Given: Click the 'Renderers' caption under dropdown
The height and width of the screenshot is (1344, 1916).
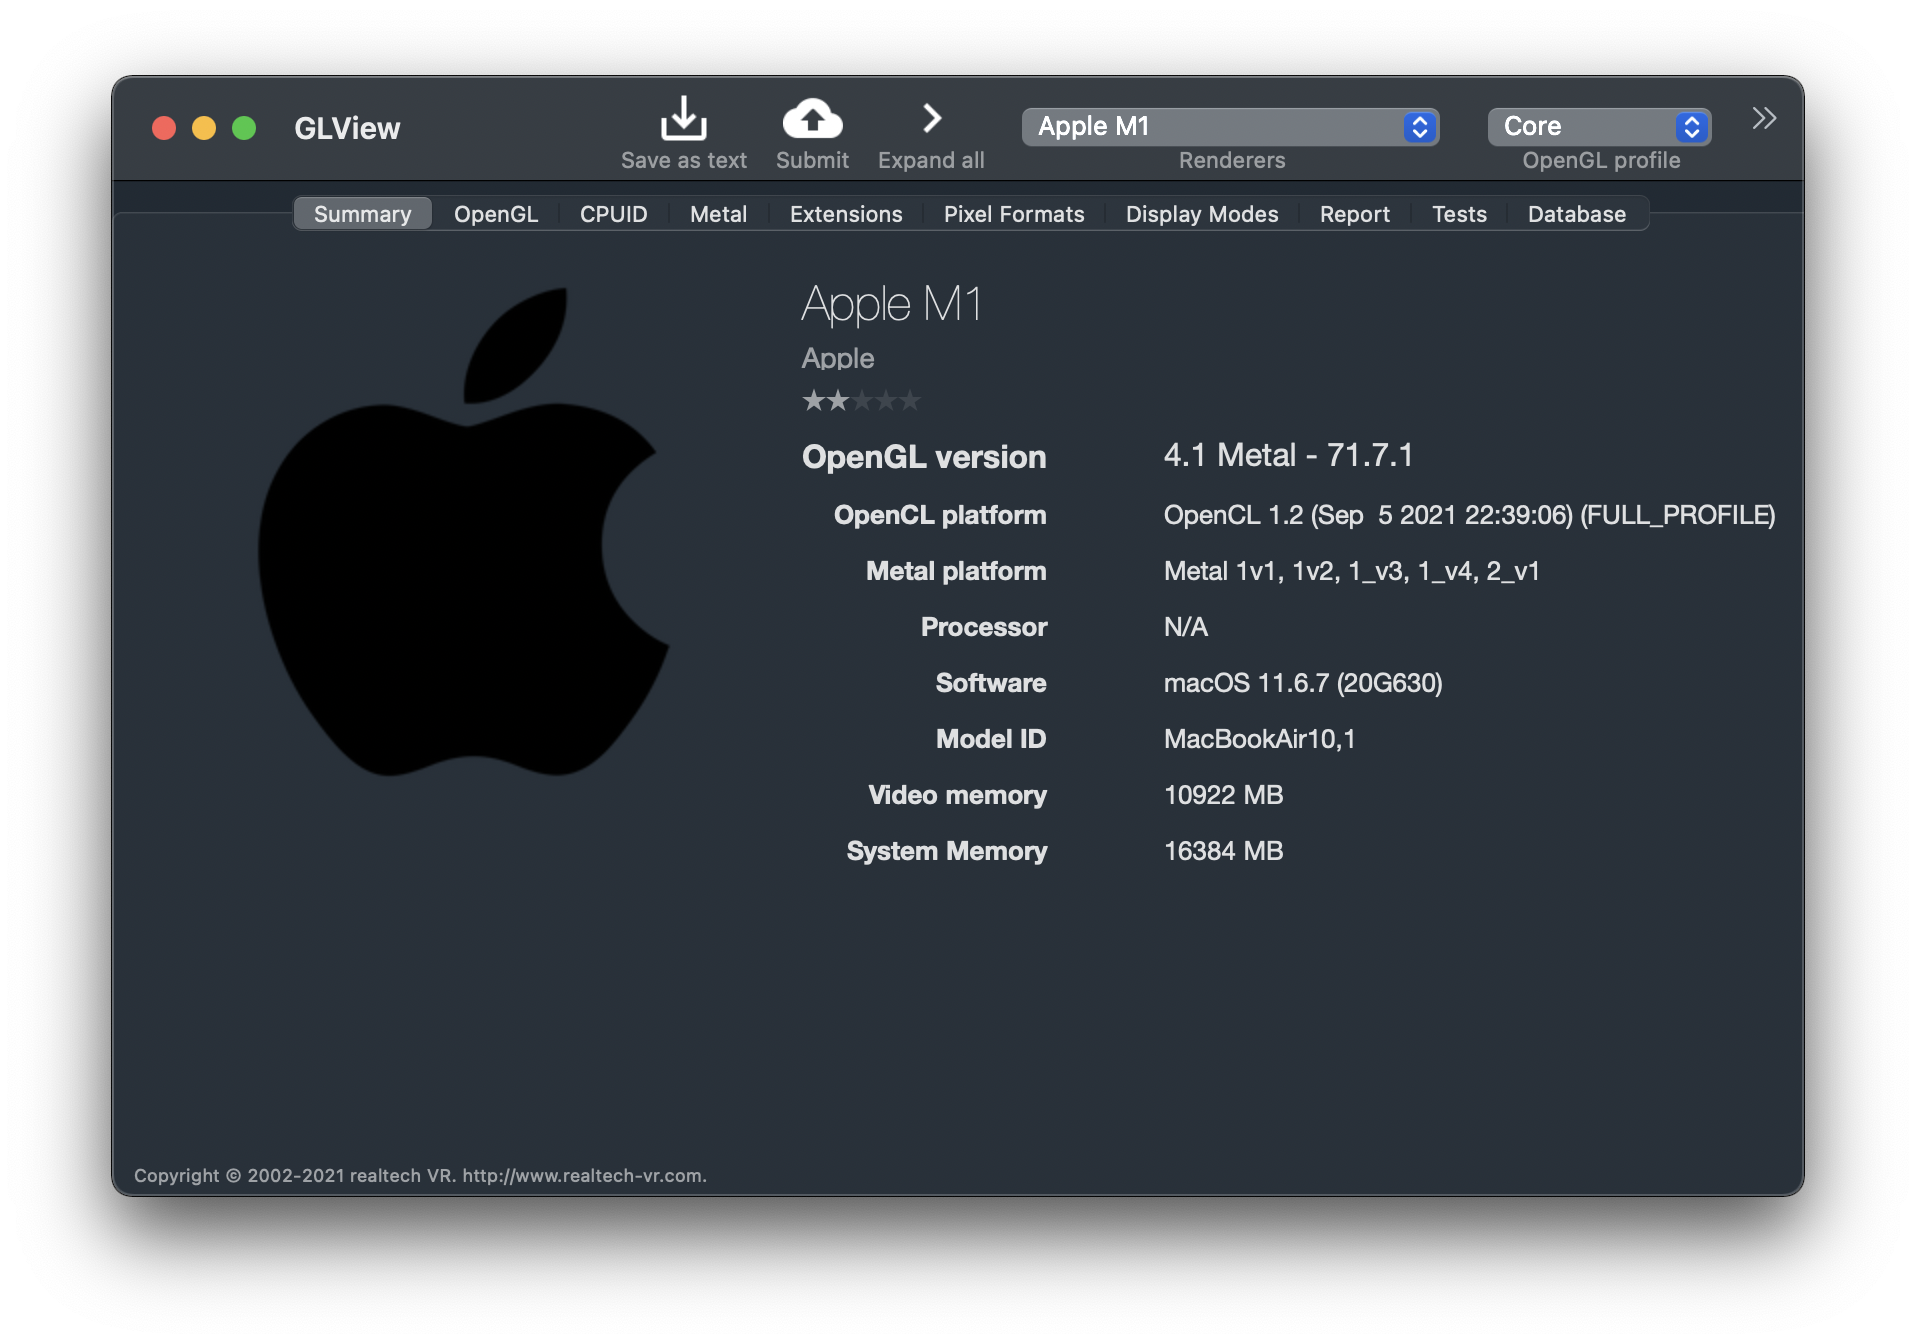Looking at the screenshot, I should click(1232, 160).
